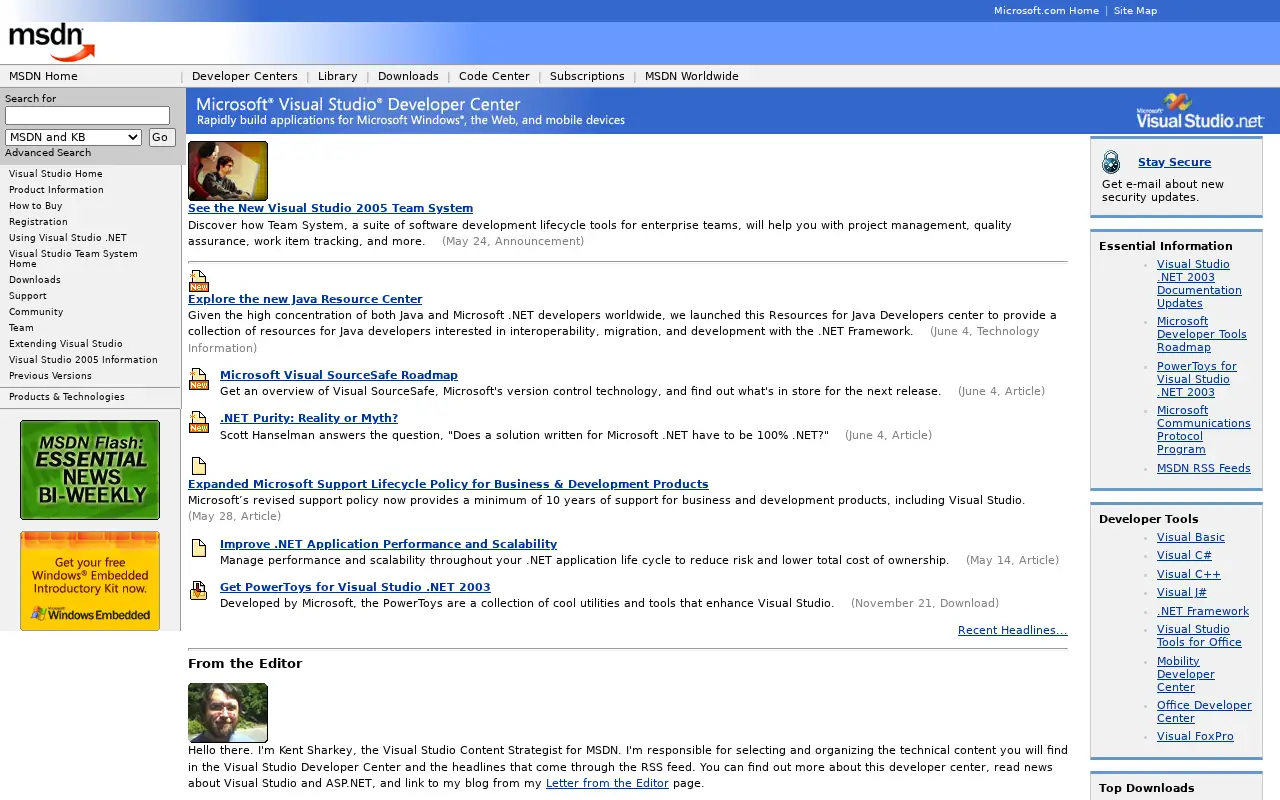Open Products & Technologies in the sidebar
Image resolution: width=1280 pixels, height=800 pixels.
pyautogui.click(x=67, y=397)
